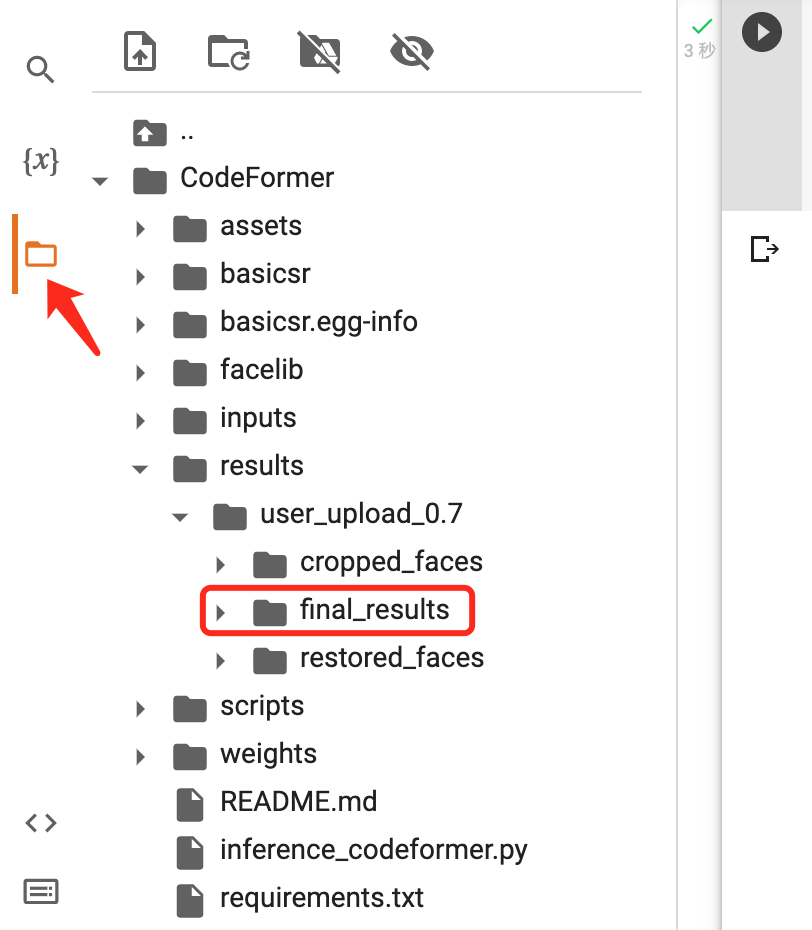This screenshot has height=930, width=812.
Task: Refresh the file browser
Action: (x=229, y=51)
